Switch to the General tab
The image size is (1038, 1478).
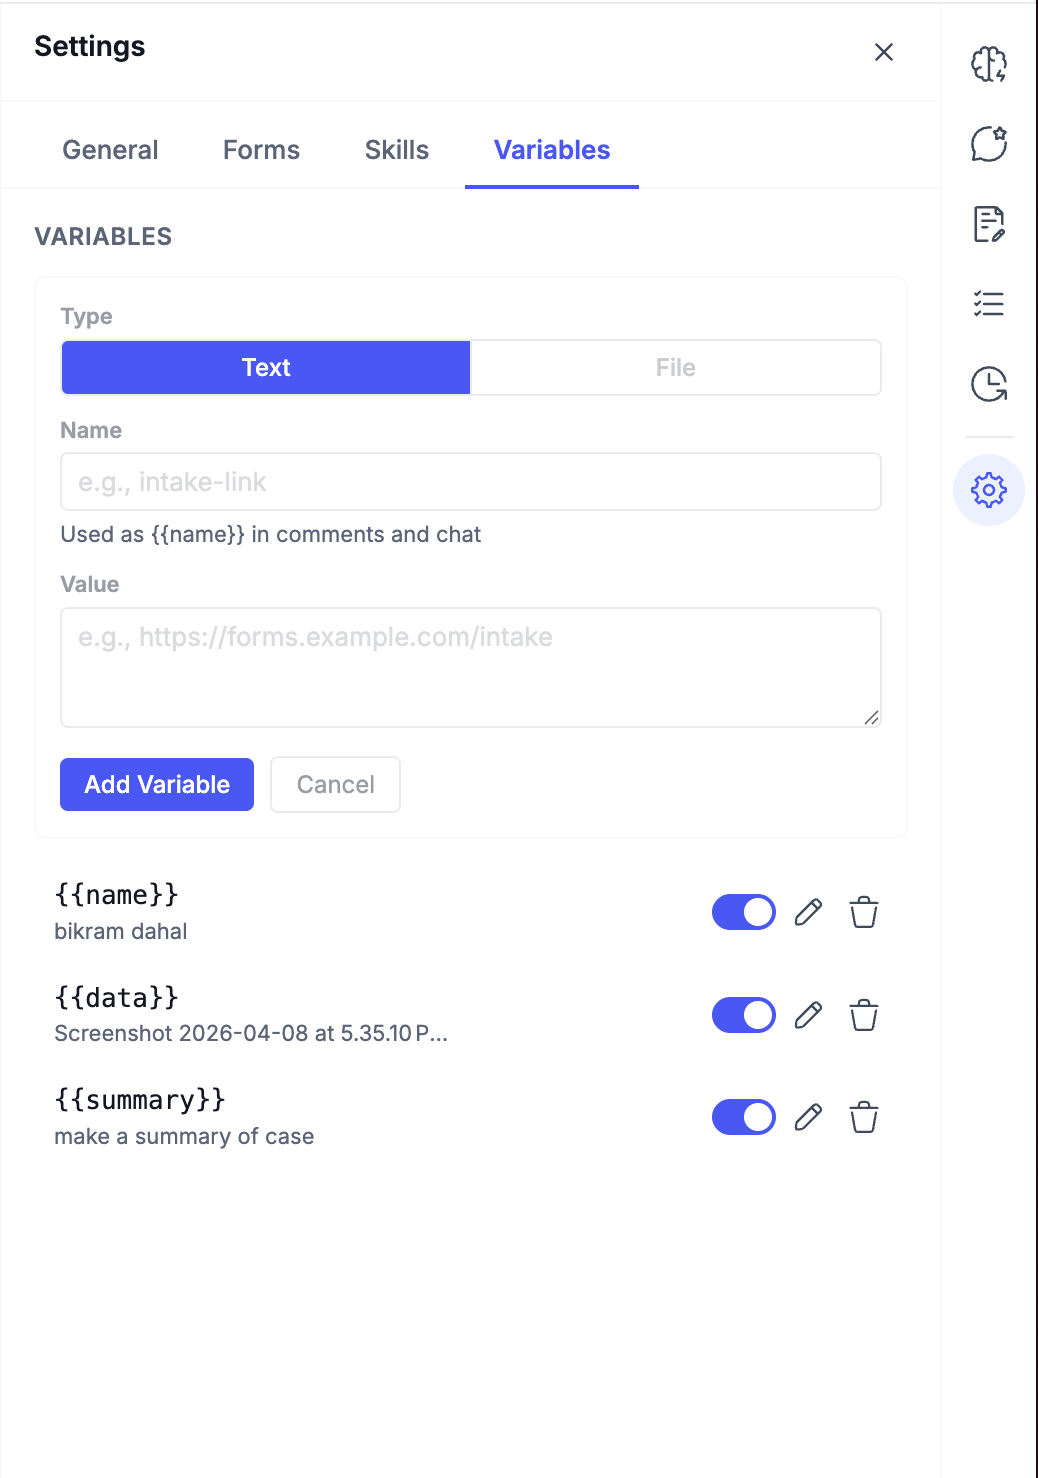pos(110,150)
